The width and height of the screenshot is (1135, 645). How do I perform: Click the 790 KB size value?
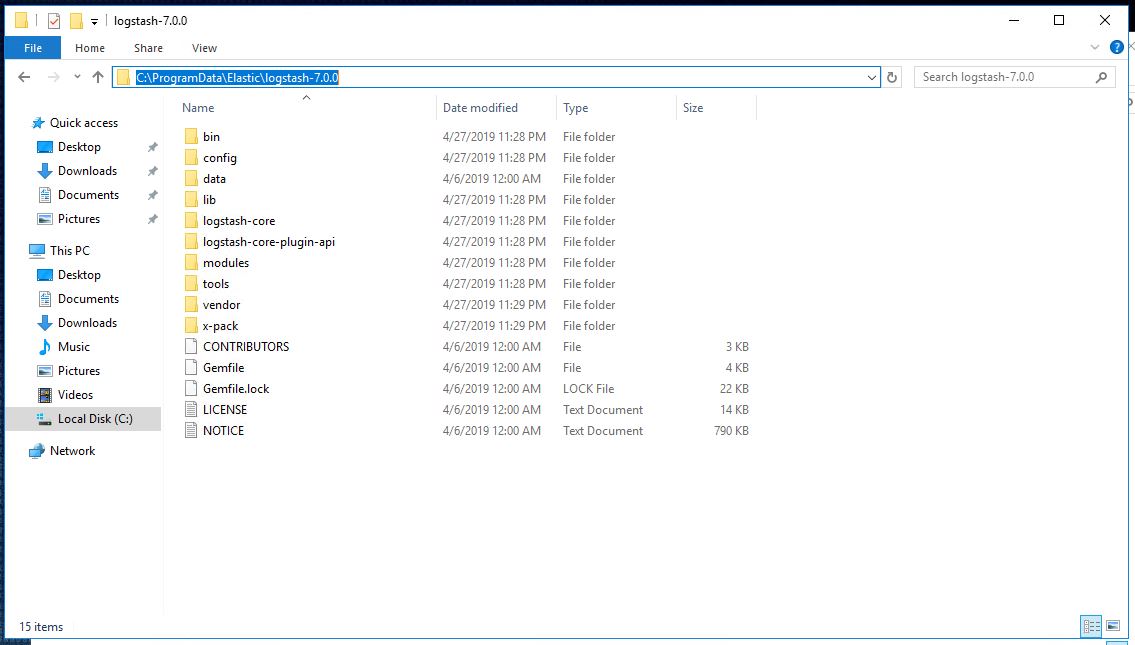731,431
